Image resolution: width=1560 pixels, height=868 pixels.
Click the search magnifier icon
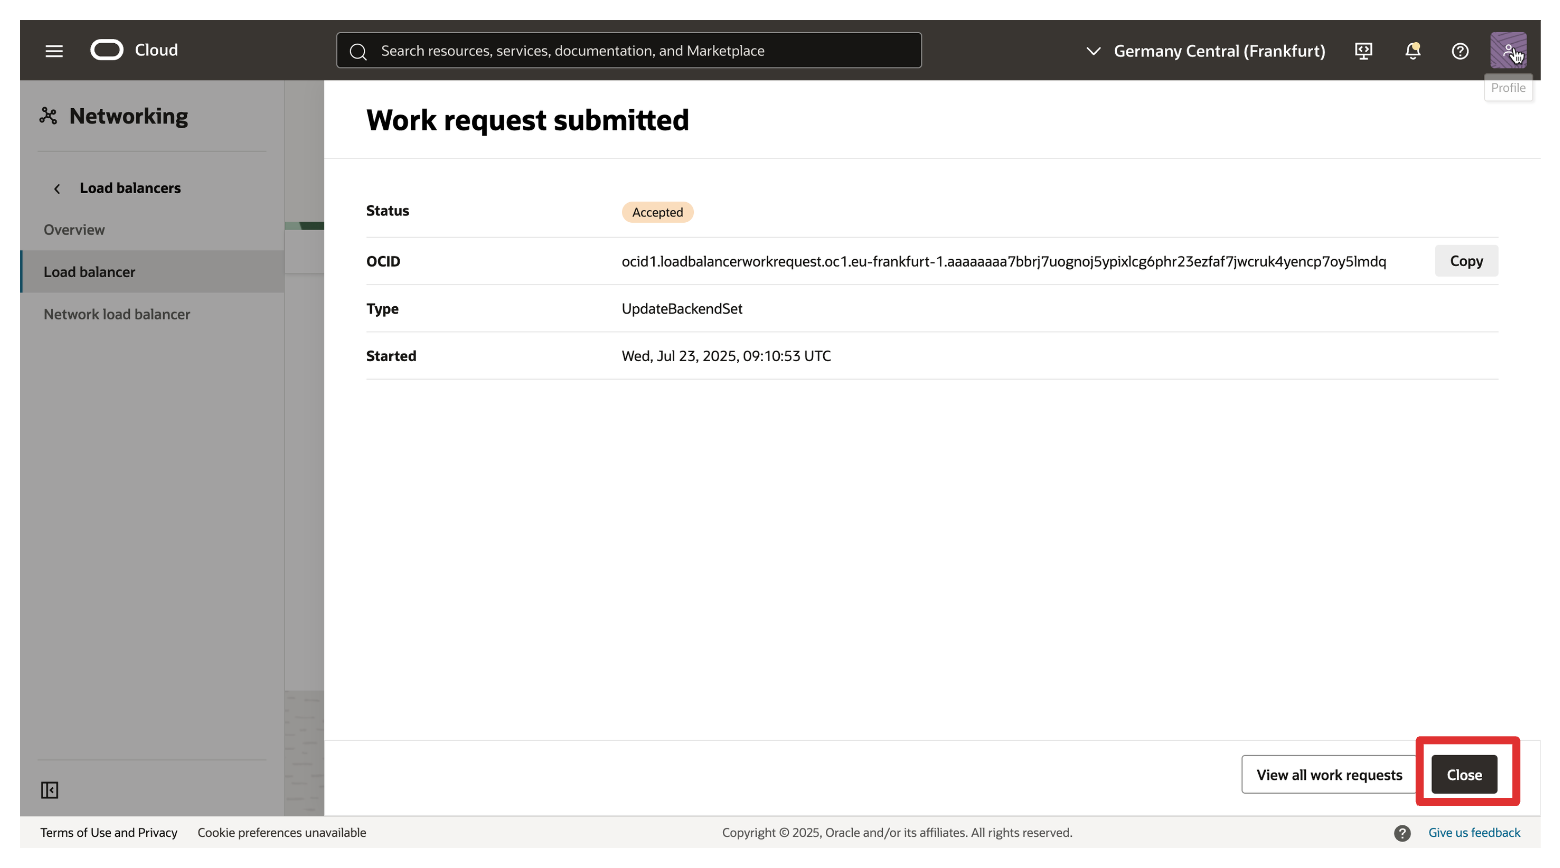pos(358,51)
